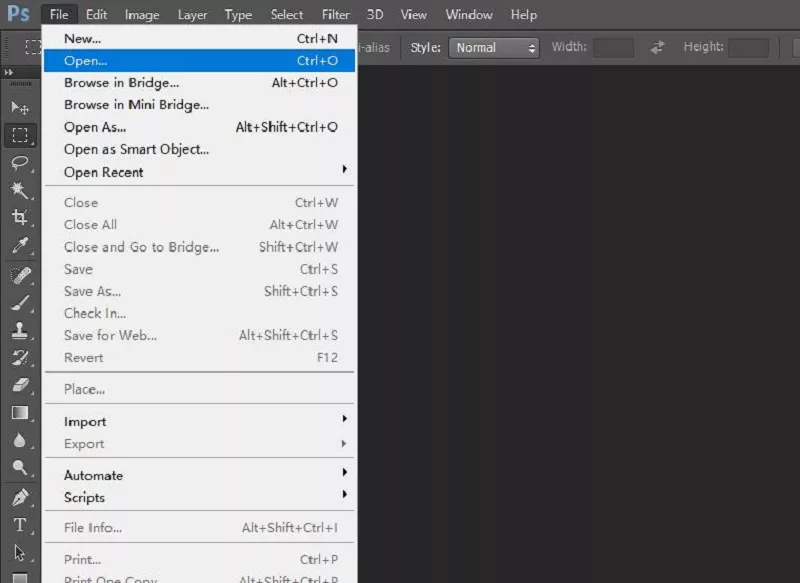
Task: Click the marquee tool preset icon in options bar
Action: click(32, 47)
